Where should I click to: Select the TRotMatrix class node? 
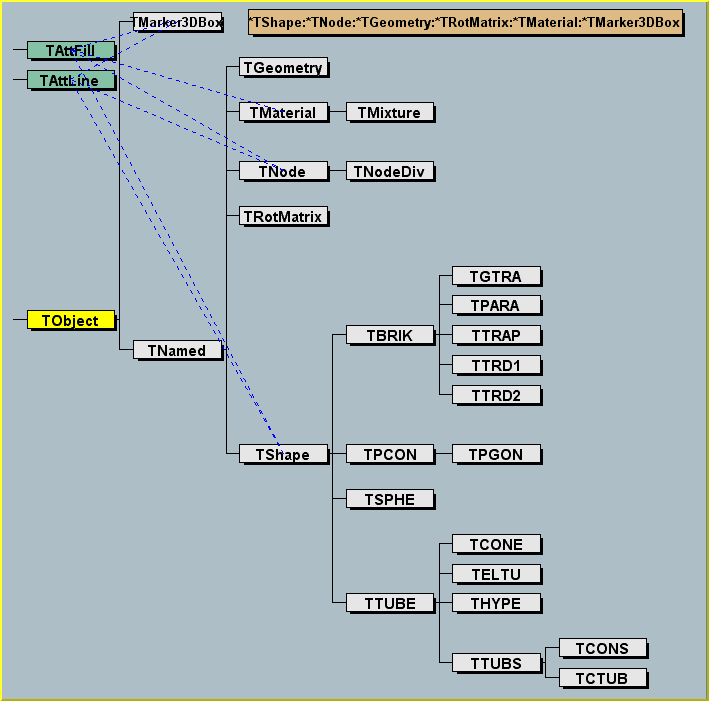click(284, 216)
